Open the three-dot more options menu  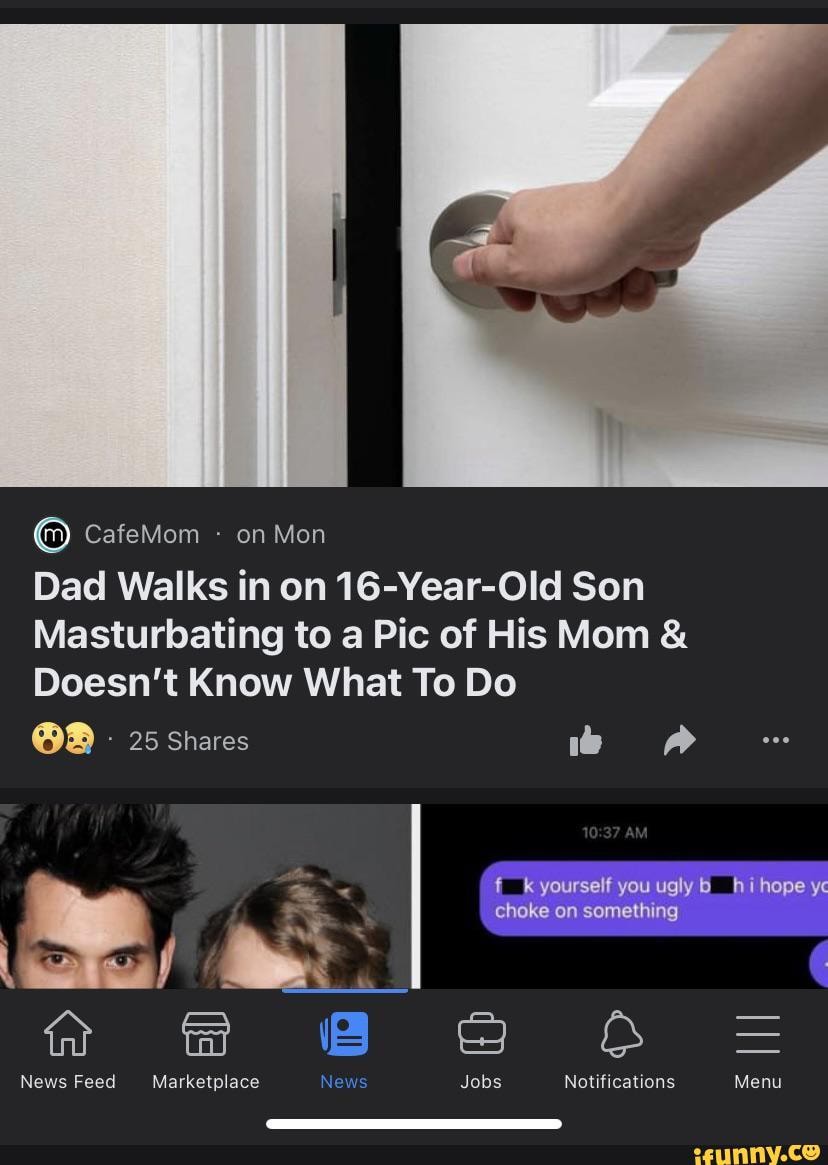pyautogui.click(x=775, y=740)
